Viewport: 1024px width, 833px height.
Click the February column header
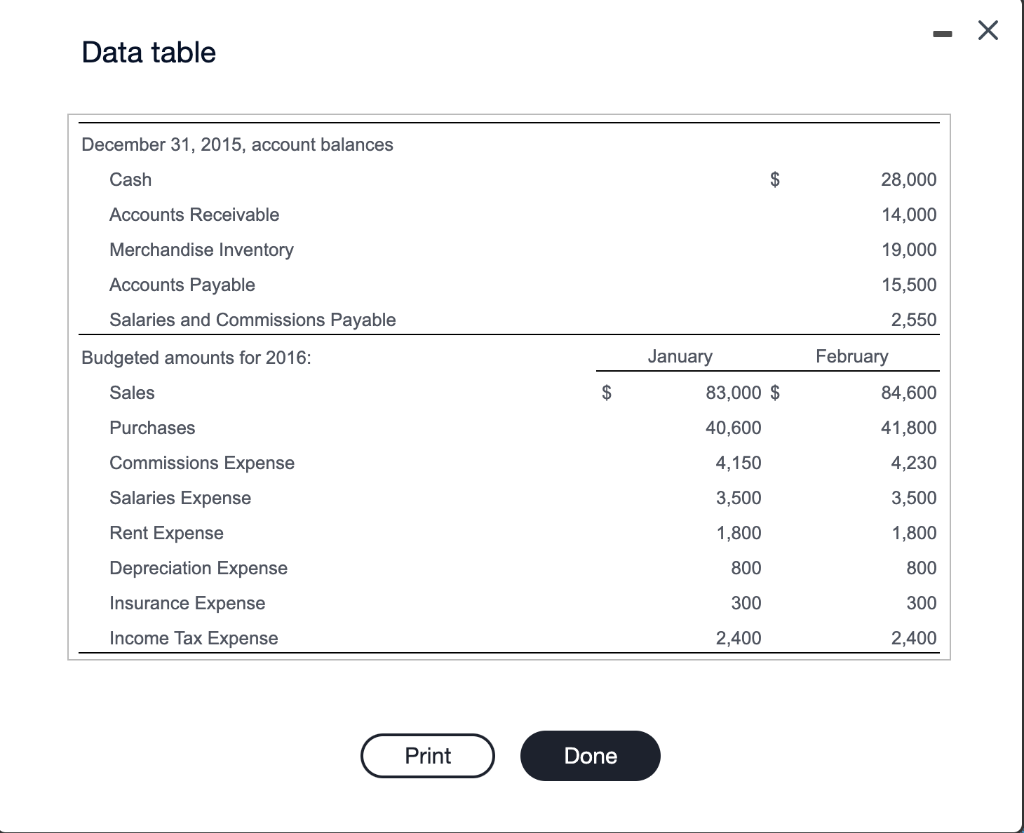(852, 356)
